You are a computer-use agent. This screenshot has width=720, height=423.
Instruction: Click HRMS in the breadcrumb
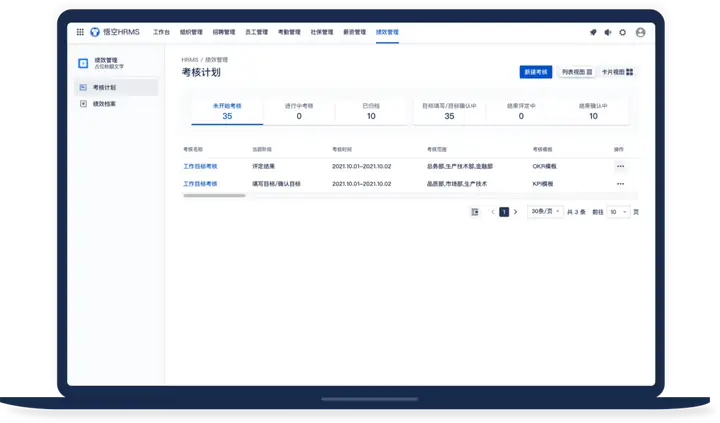190,60
